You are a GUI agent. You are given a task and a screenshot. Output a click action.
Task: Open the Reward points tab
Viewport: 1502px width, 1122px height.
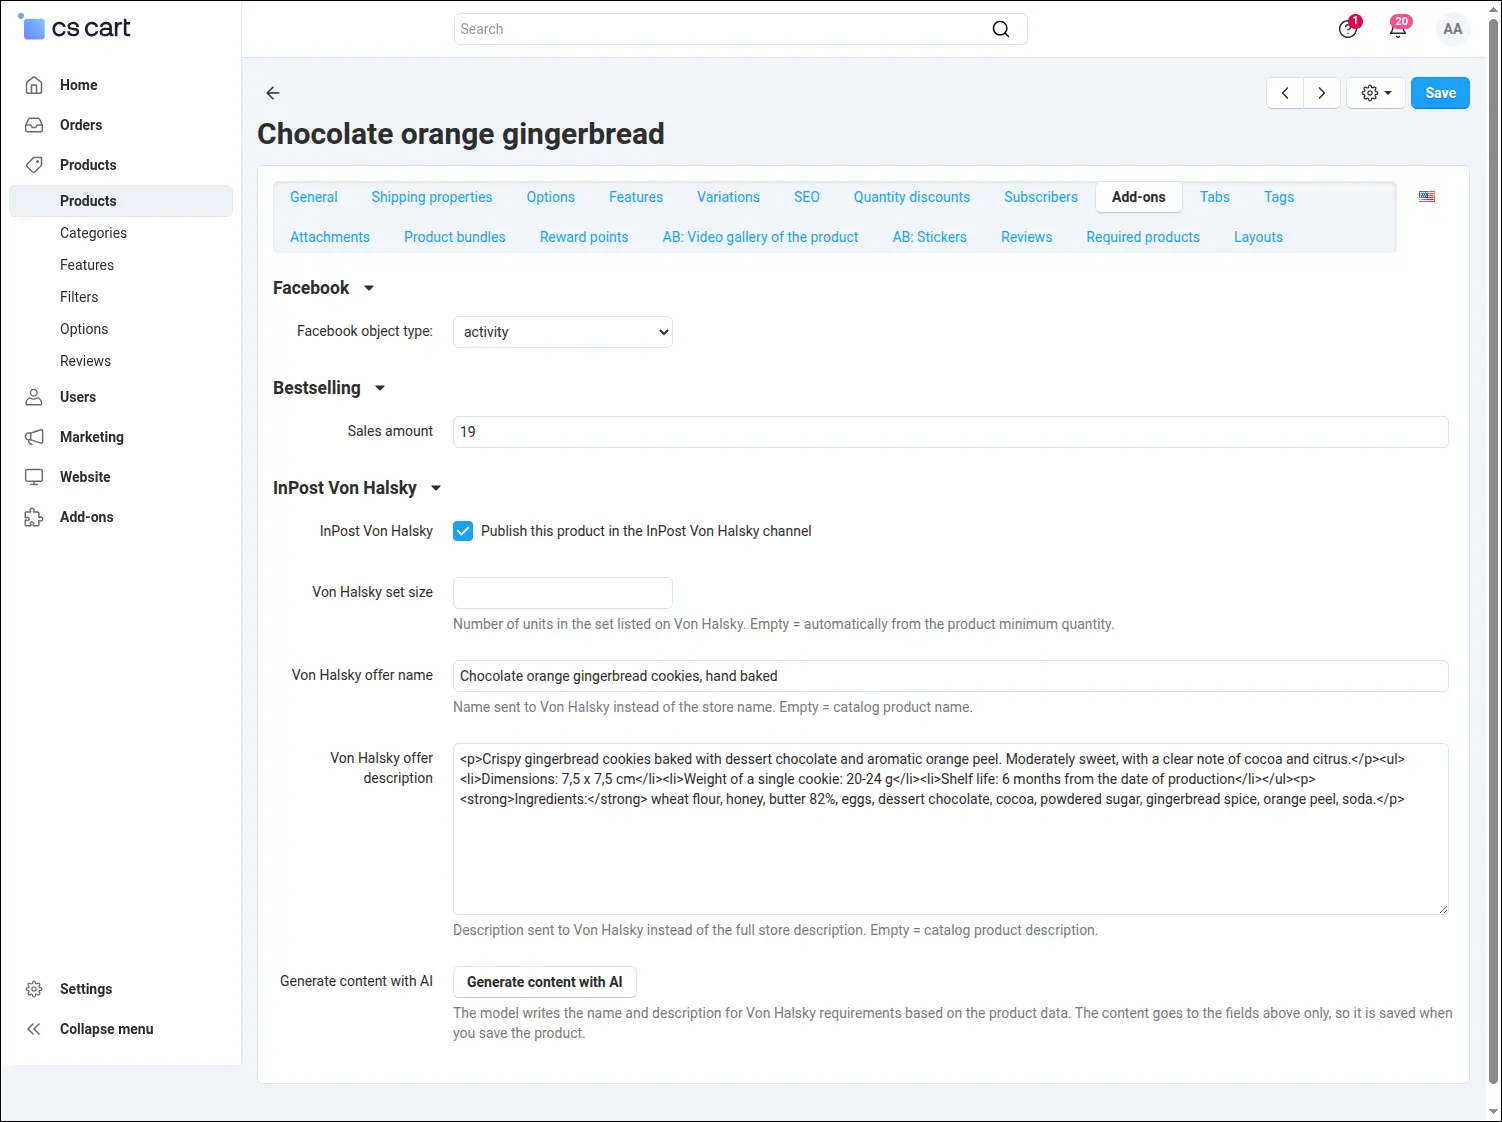[584, 237]
